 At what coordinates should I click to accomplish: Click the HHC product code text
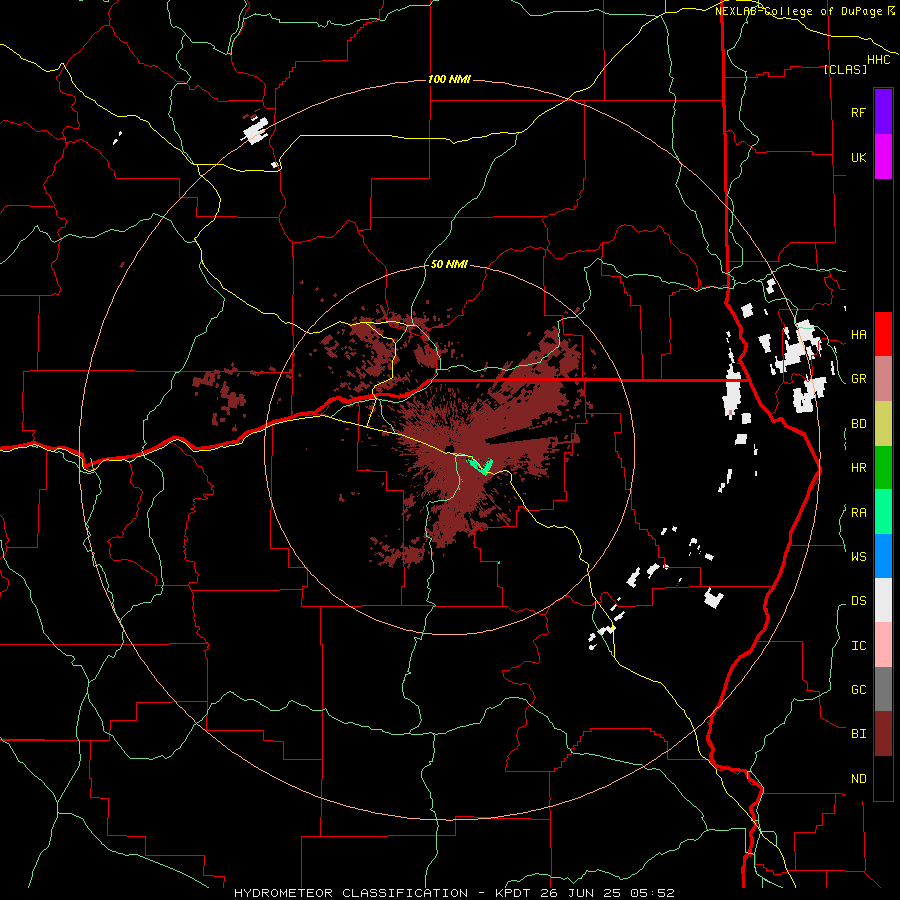(878, 60)
